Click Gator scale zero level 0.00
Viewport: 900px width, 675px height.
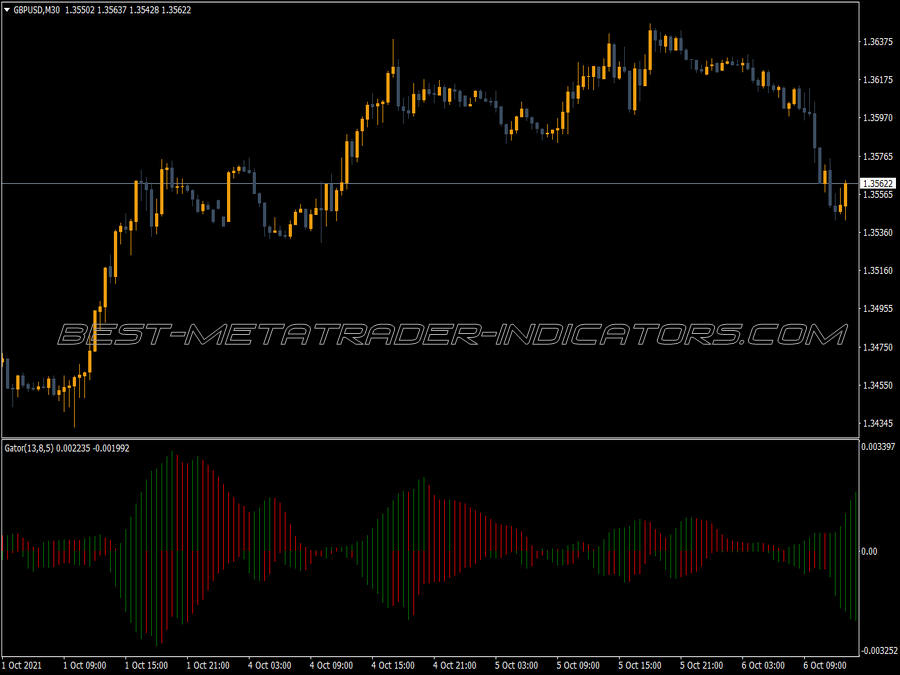(870, 552)
